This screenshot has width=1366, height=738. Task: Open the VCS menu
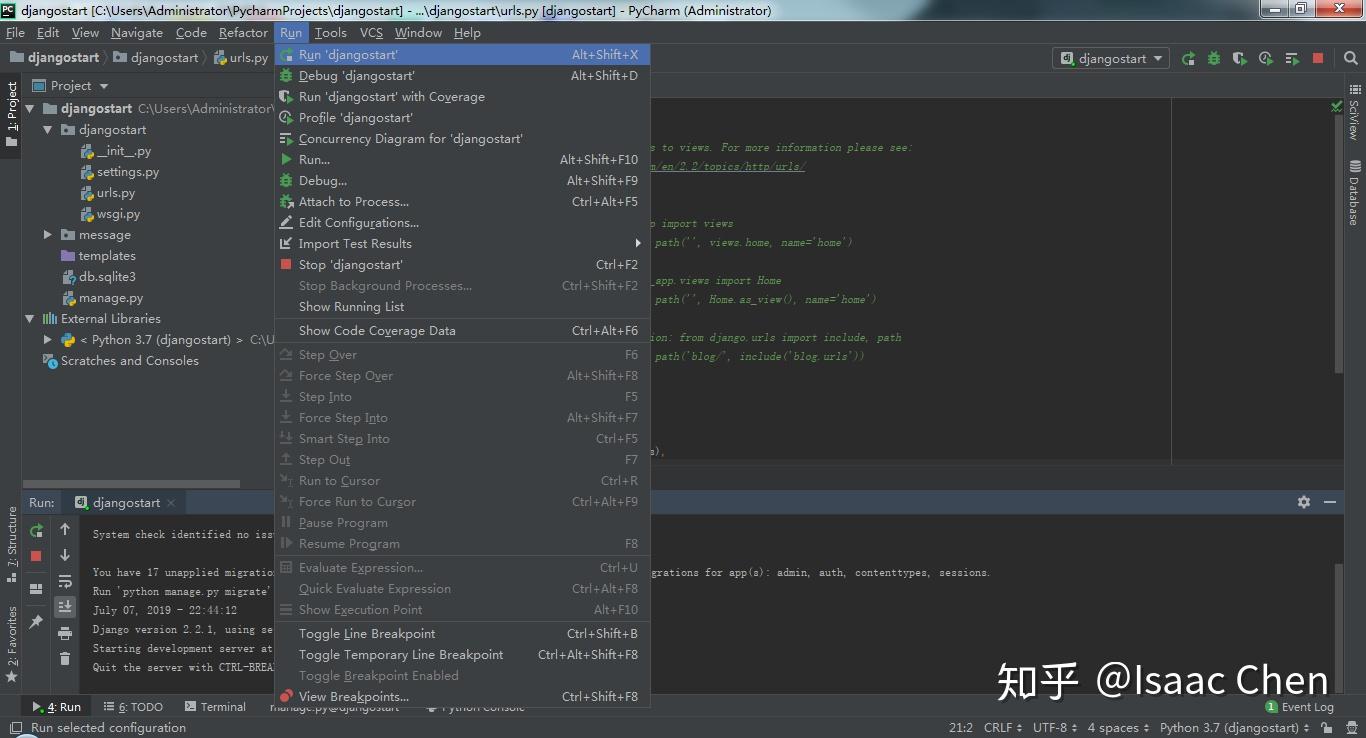[370, 32]
